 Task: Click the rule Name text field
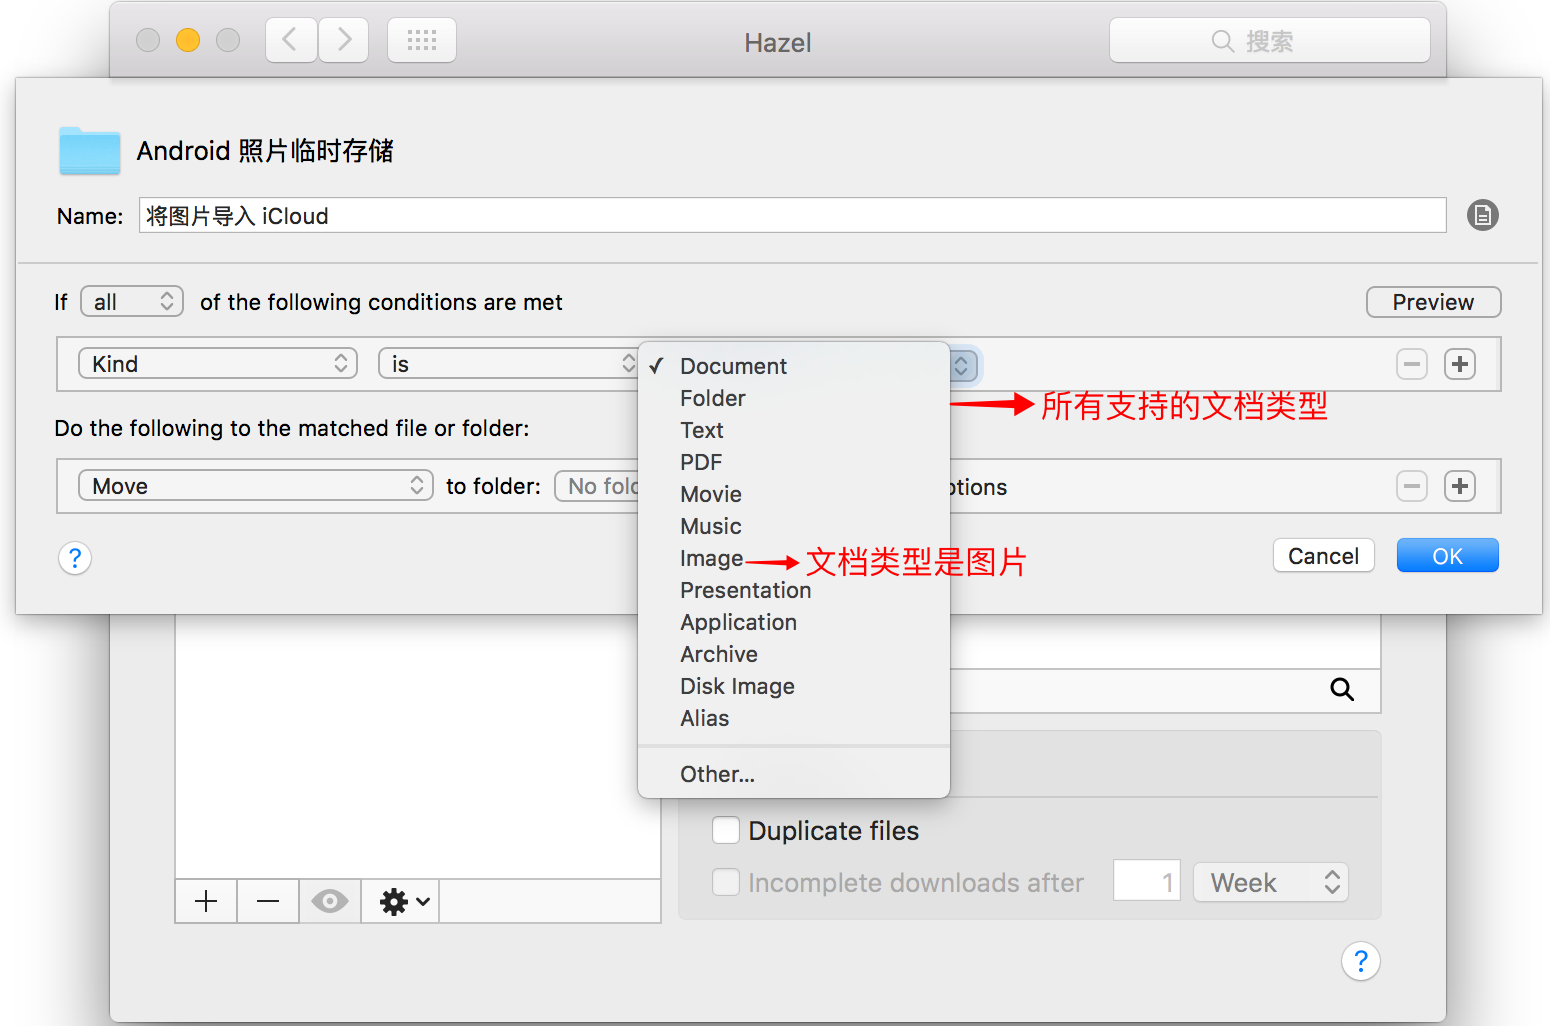[791, 216]
